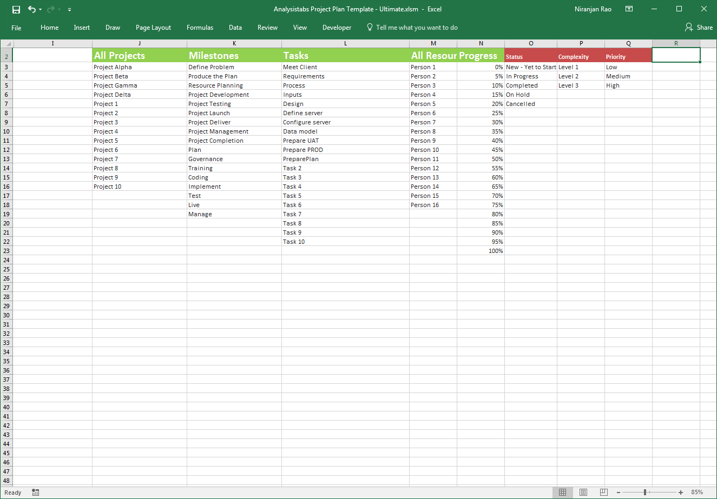Open the Insert ribbon tab
The width and height of the screenshot is (717, 499).
(x=82, y=27)
